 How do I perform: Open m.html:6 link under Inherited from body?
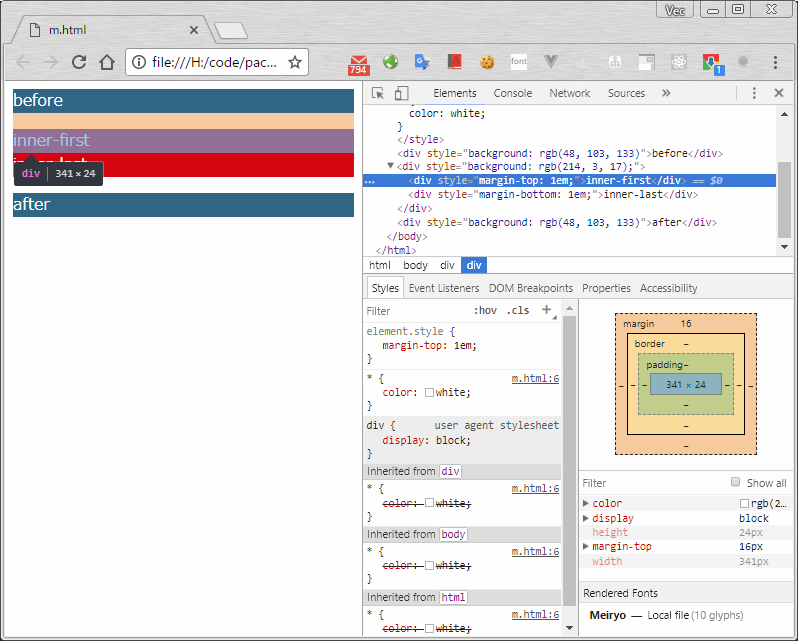coord(535,551)
